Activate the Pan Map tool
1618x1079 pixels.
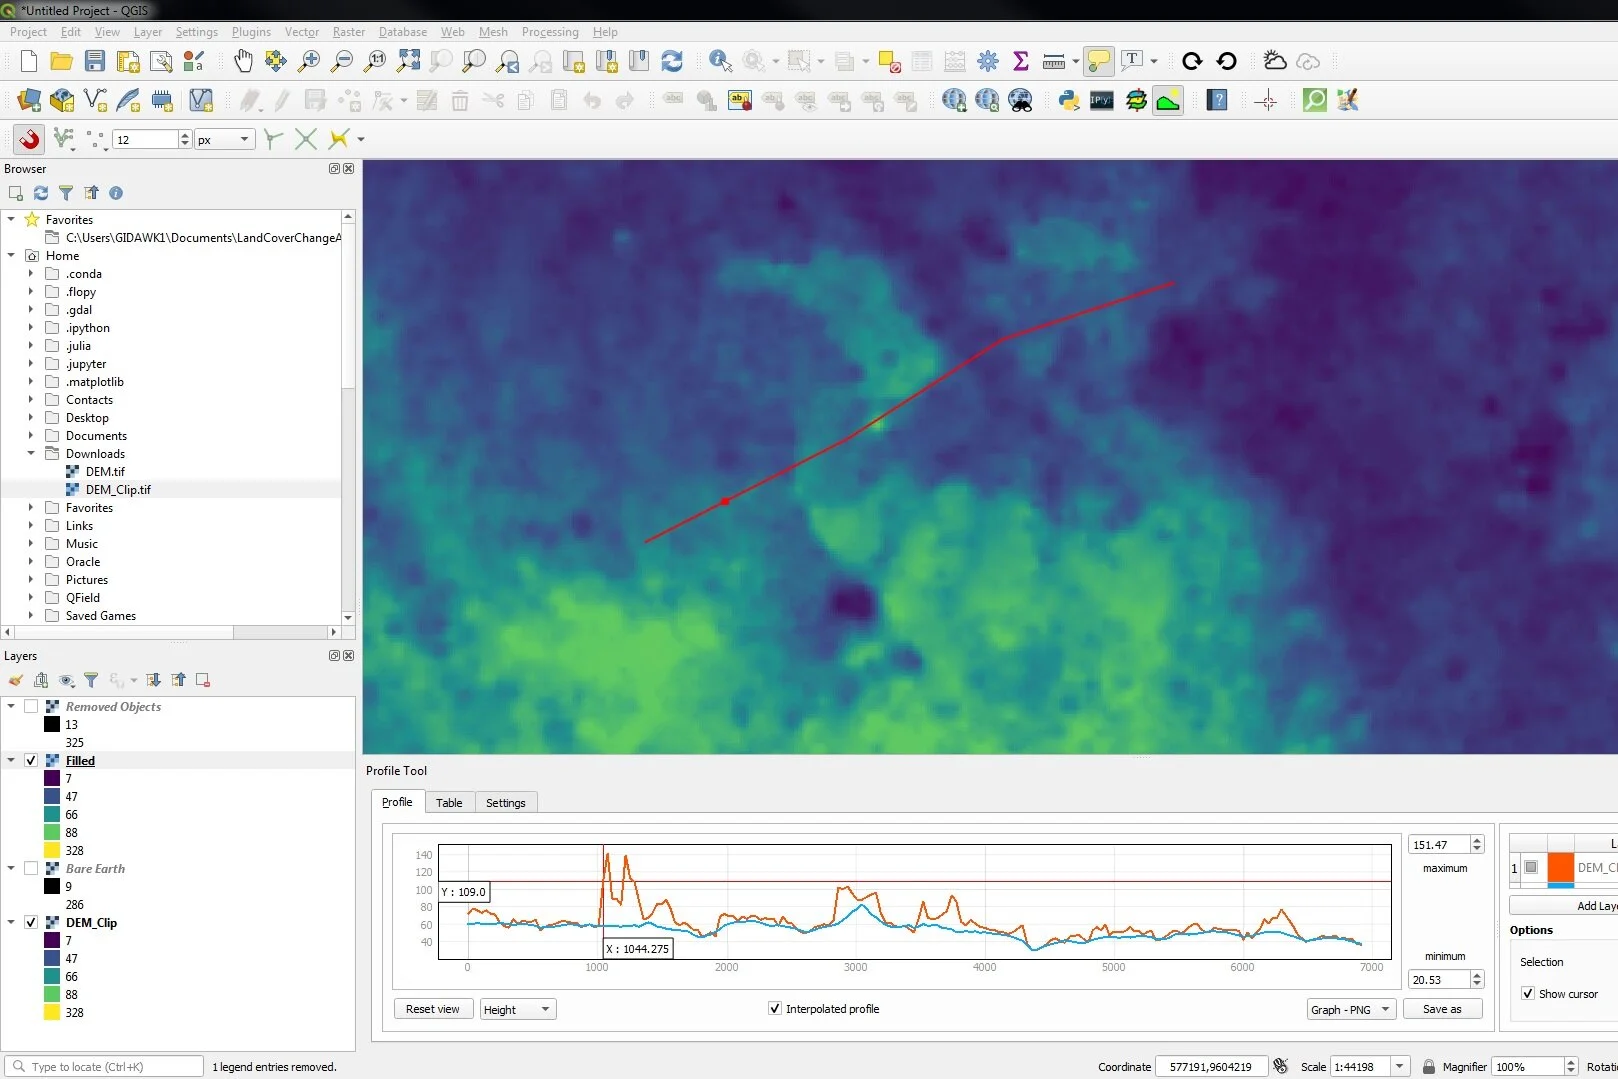tap(243, 61)
